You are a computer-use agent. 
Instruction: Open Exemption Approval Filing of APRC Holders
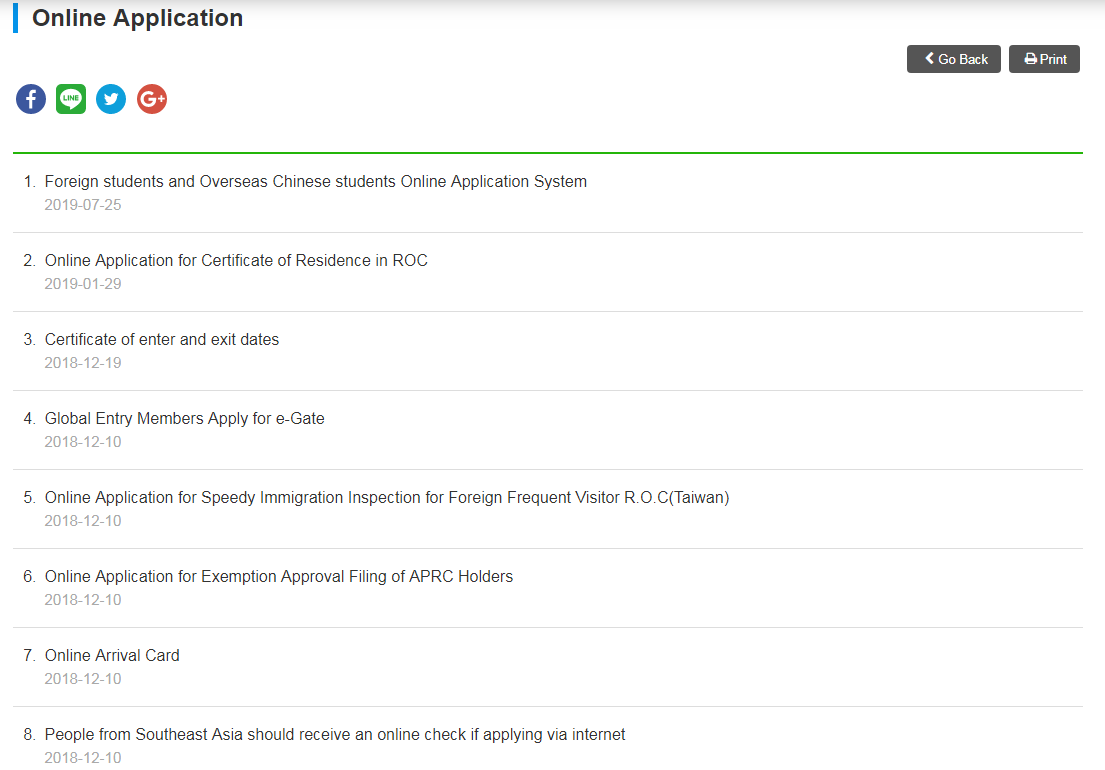click(x=278, y=577)
